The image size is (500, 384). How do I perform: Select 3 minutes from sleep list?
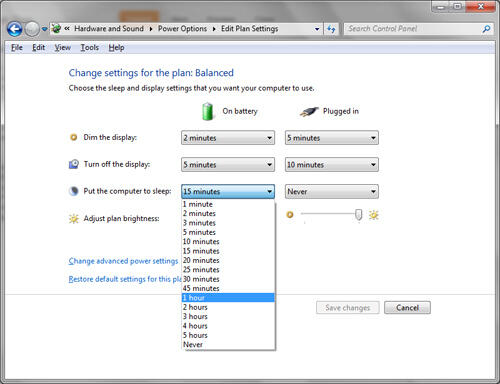(228, 223)
